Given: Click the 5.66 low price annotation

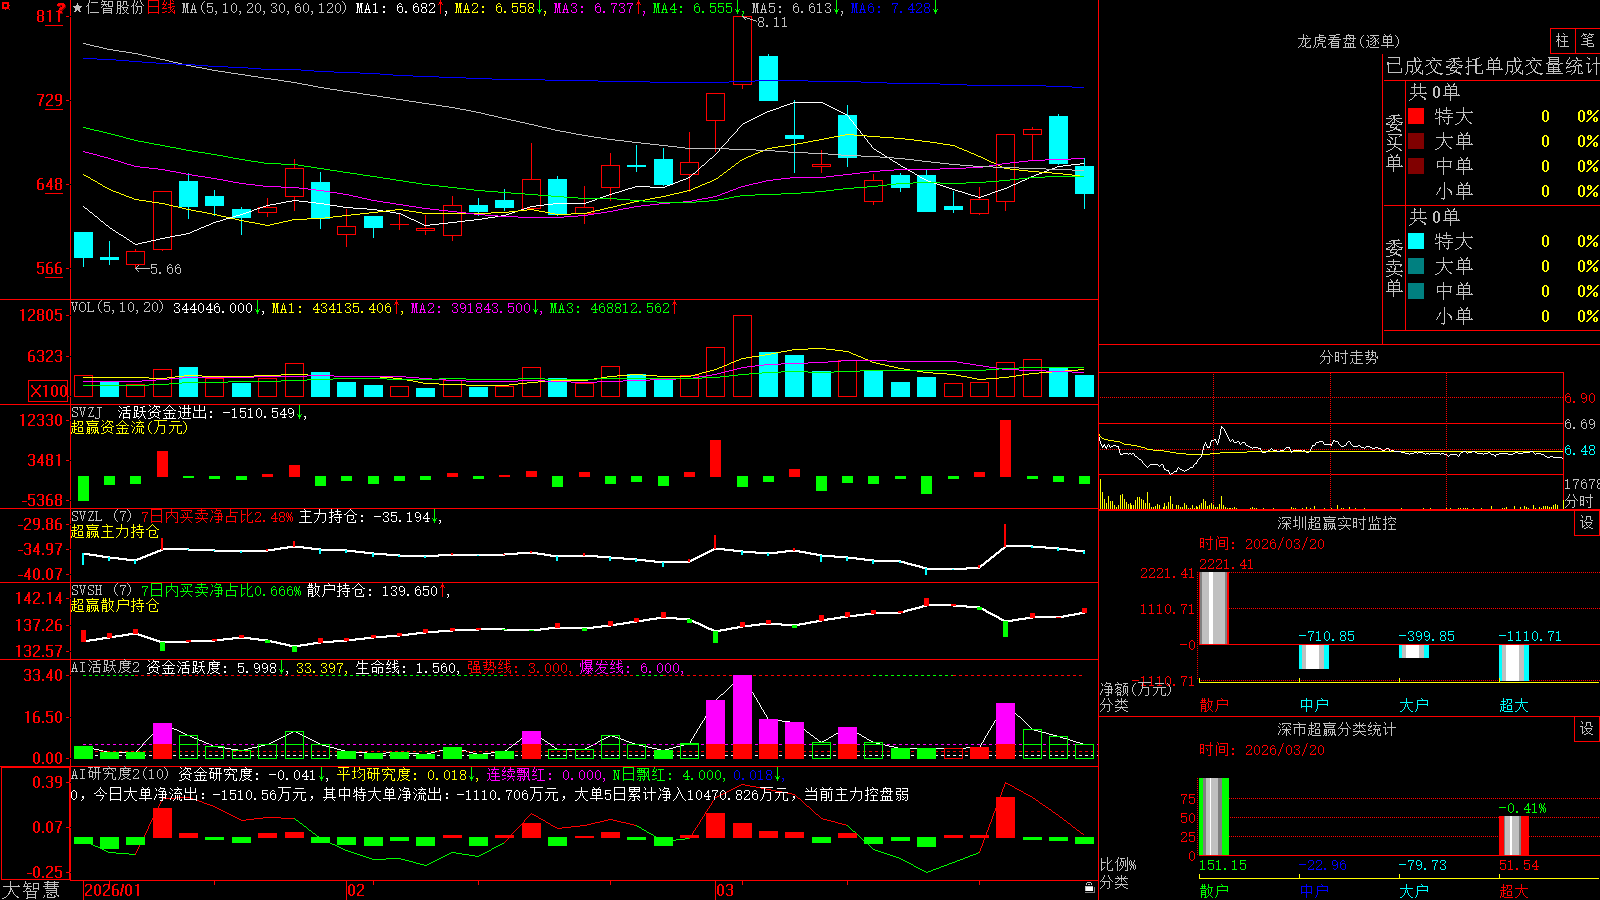Looking at the screenshot, I should coord(166,269).
